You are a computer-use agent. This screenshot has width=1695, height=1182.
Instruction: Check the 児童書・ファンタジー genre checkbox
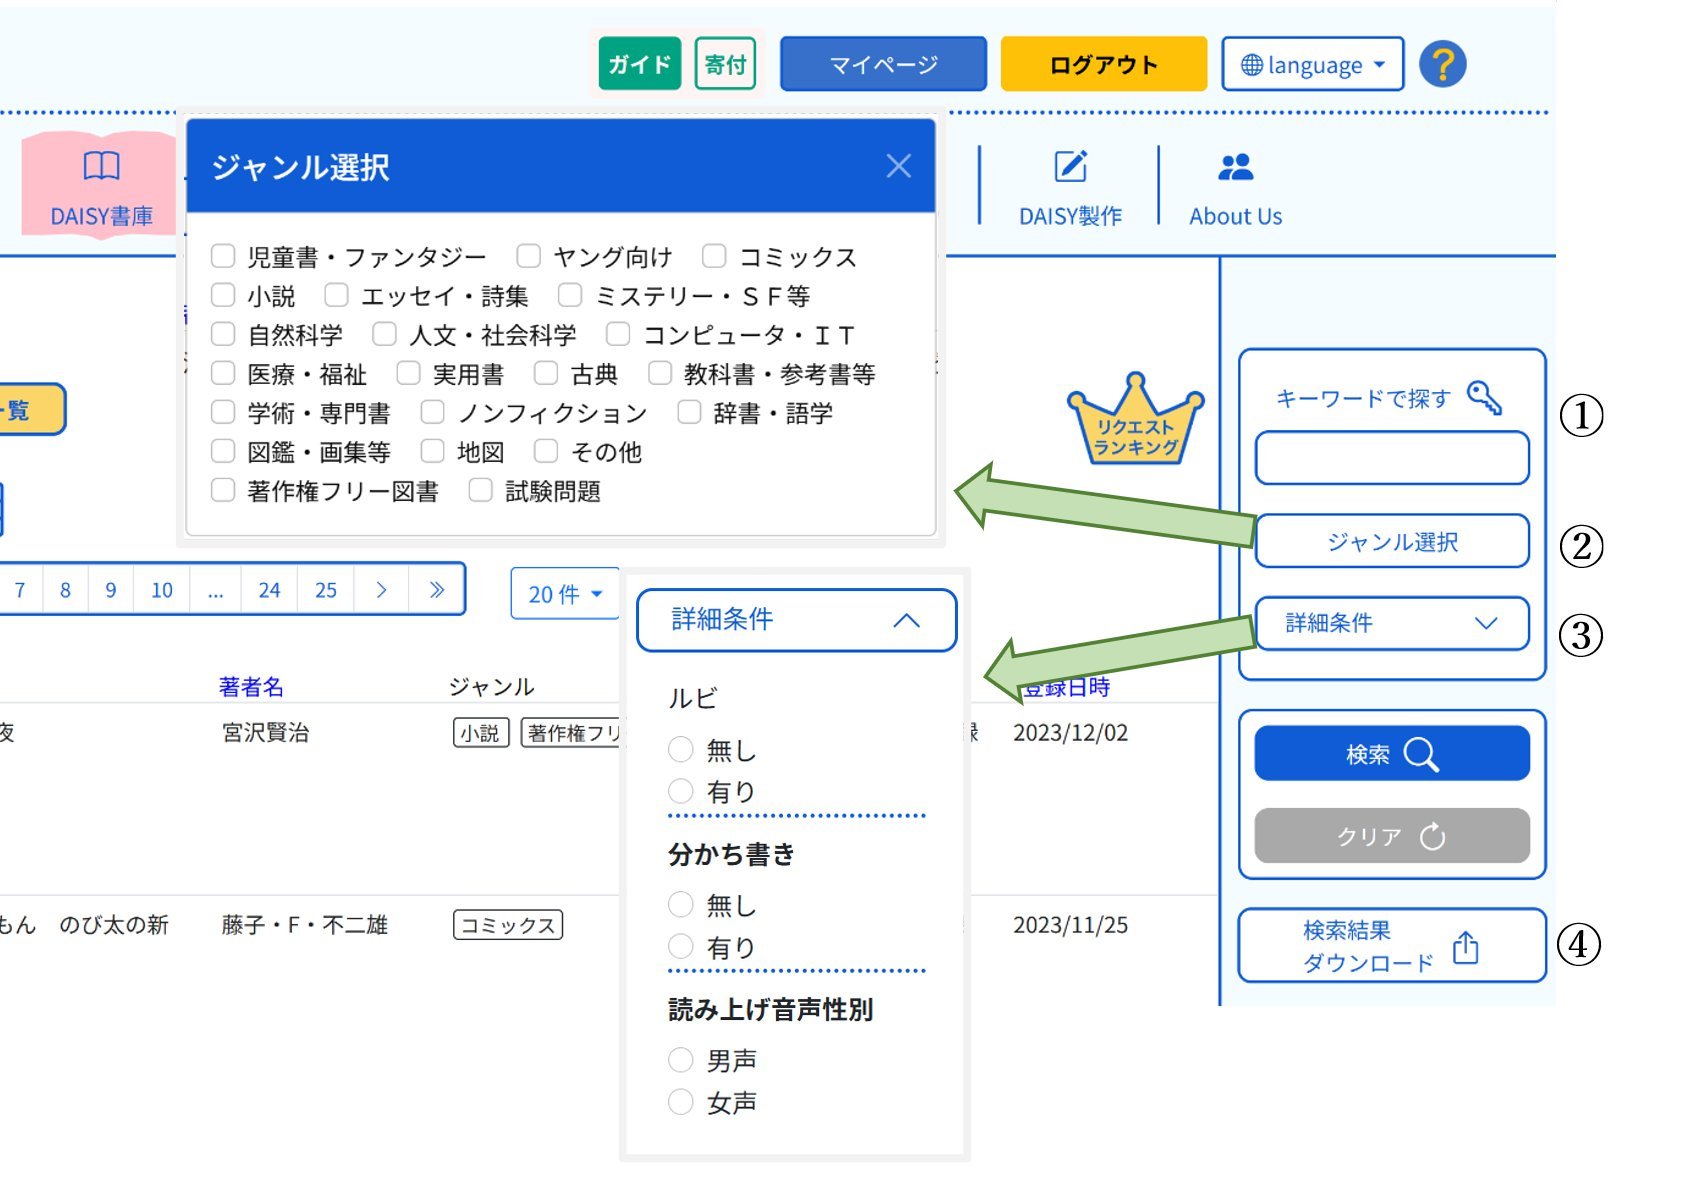click(x=223, y=257)
